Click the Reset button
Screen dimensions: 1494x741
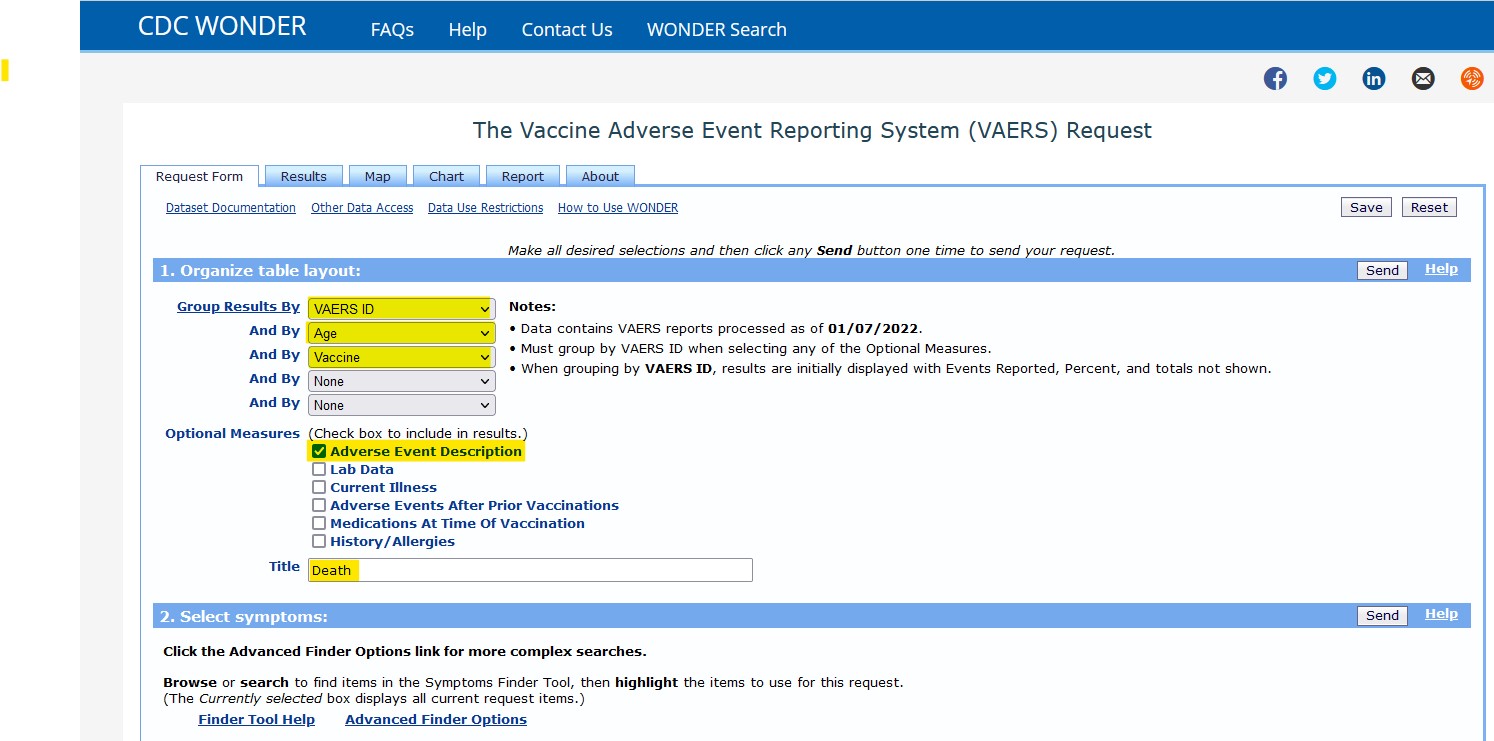1429,207
